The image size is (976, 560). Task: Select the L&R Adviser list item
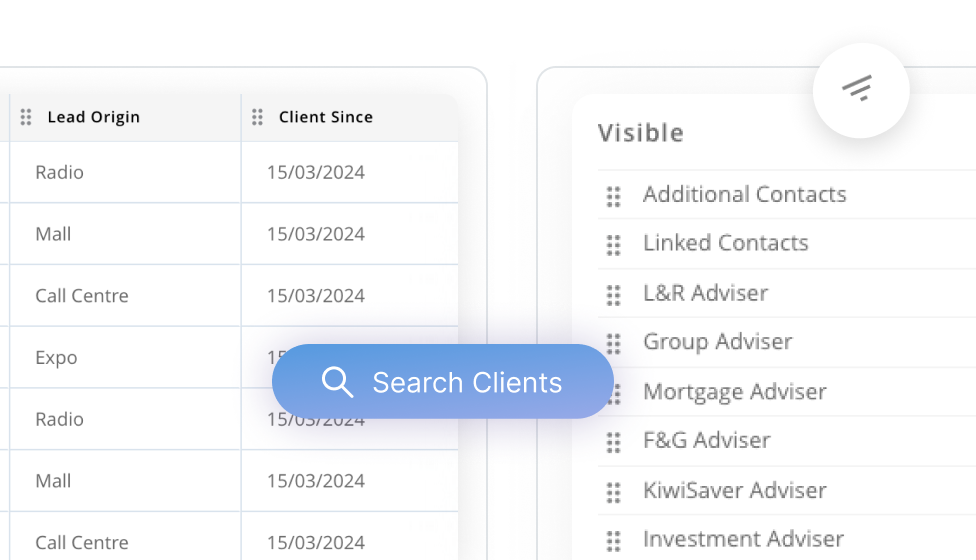coord(787,293)
